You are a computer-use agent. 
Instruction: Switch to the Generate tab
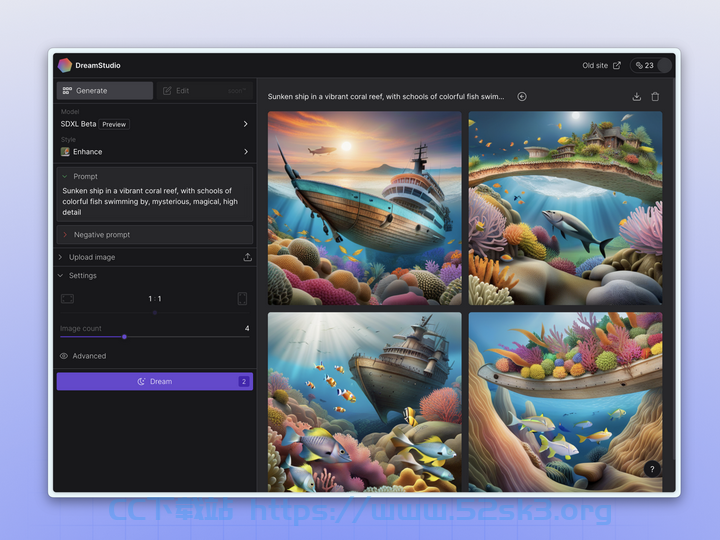coord(105,90)
